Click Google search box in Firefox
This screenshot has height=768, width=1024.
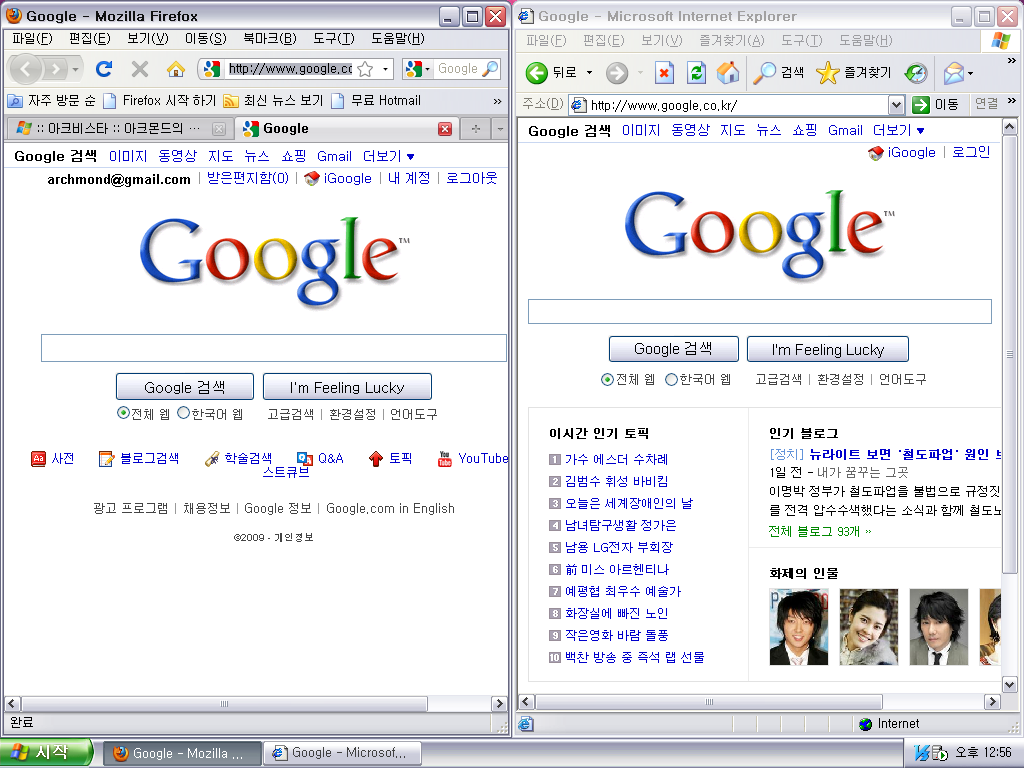tap(274, 348)
